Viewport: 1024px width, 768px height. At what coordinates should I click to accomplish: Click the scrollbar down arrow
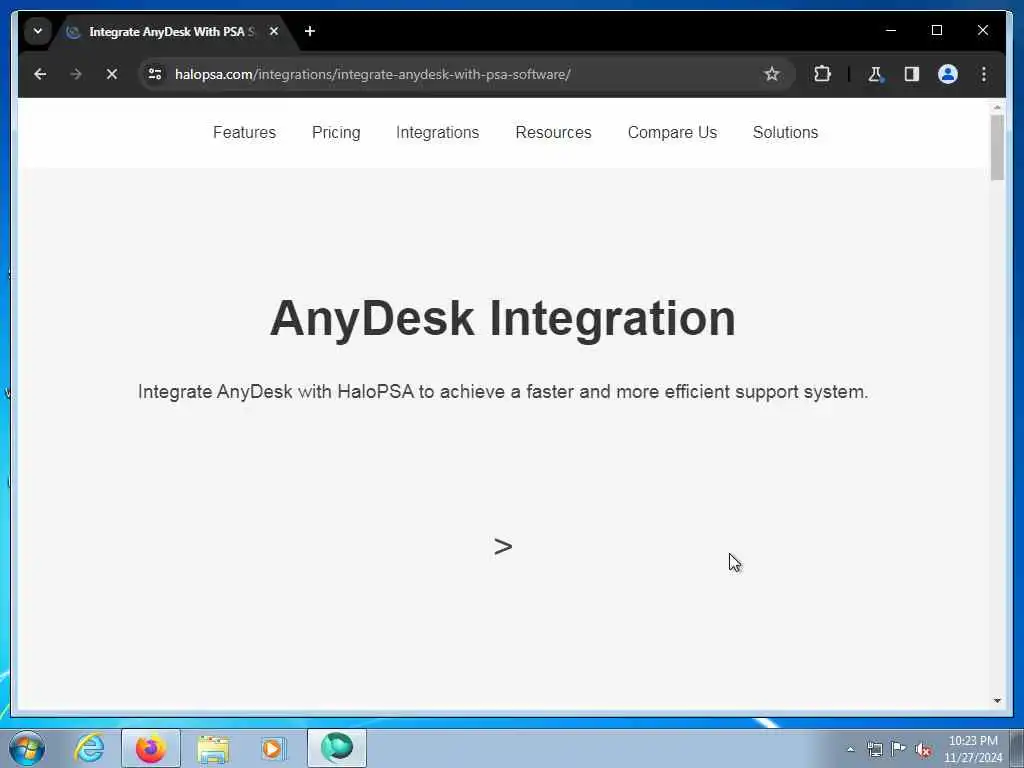click(x=997, y=701)
